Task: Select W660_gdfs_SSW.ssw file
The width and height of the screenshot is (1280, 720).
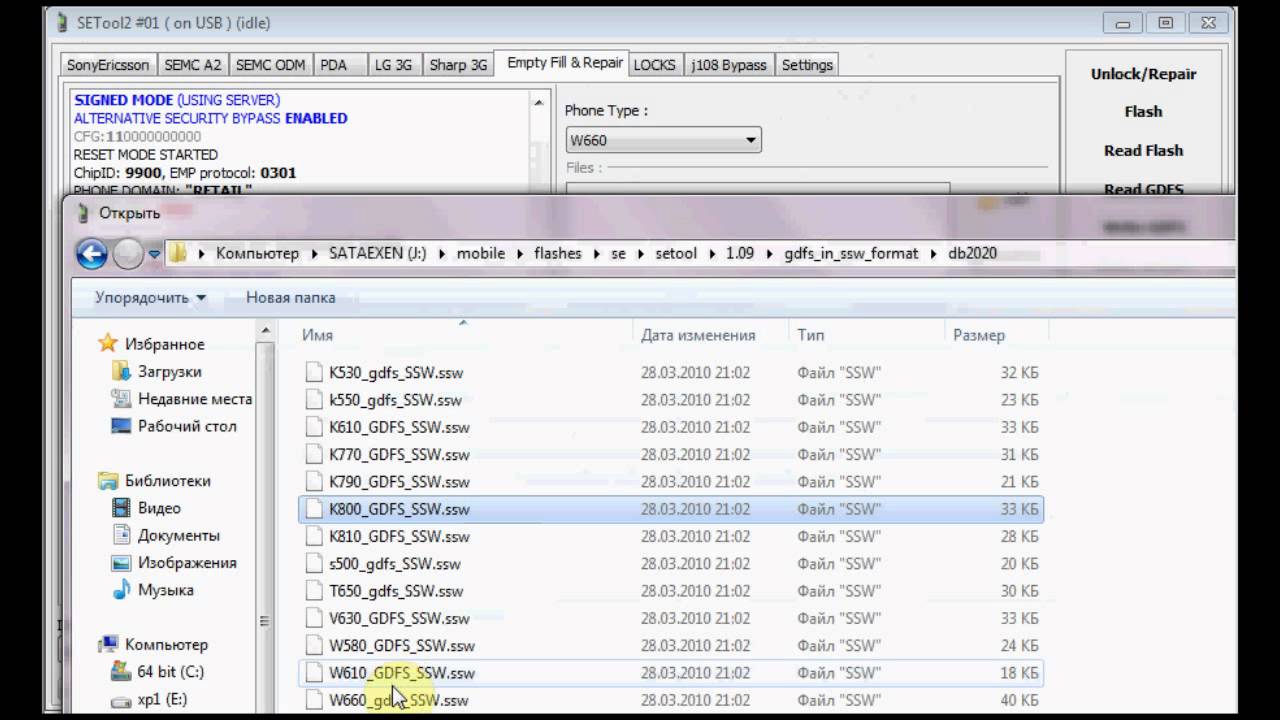Action: (671, 700)
